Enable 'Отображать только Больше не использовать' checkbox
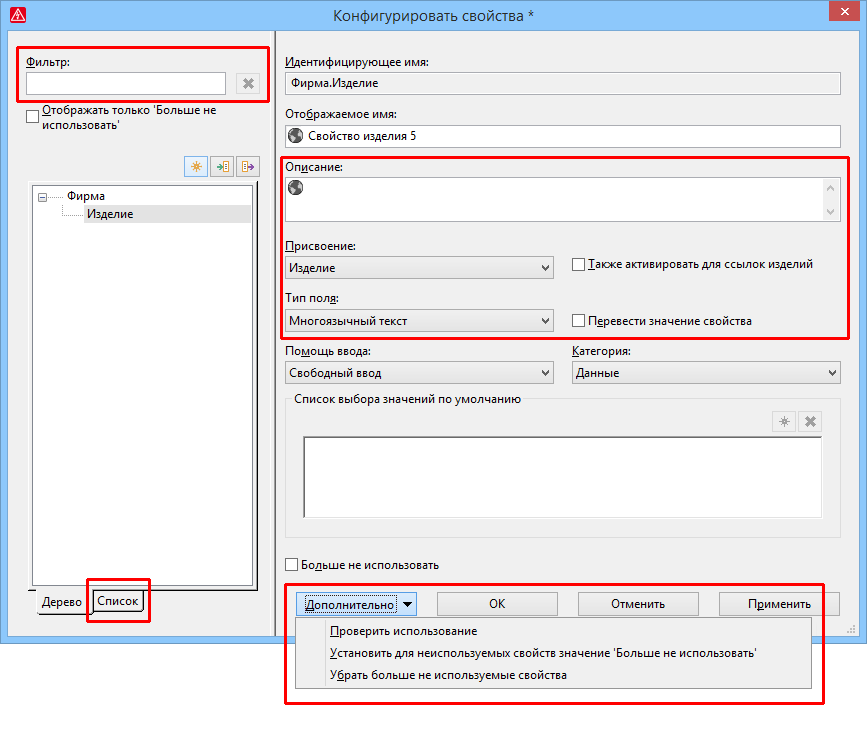 coord(33,117)
